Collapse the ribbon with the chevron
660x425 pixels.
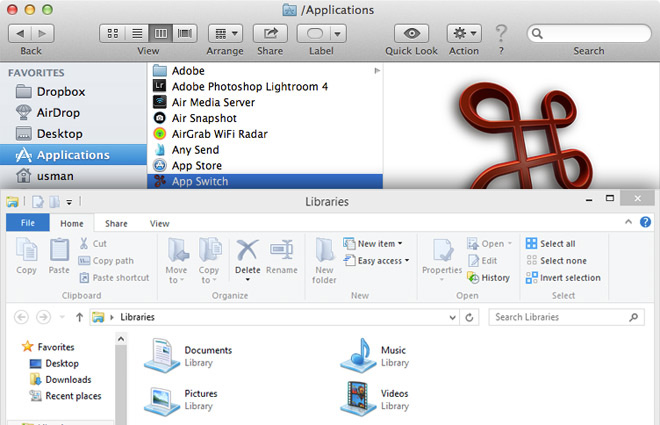coord(628,222)
